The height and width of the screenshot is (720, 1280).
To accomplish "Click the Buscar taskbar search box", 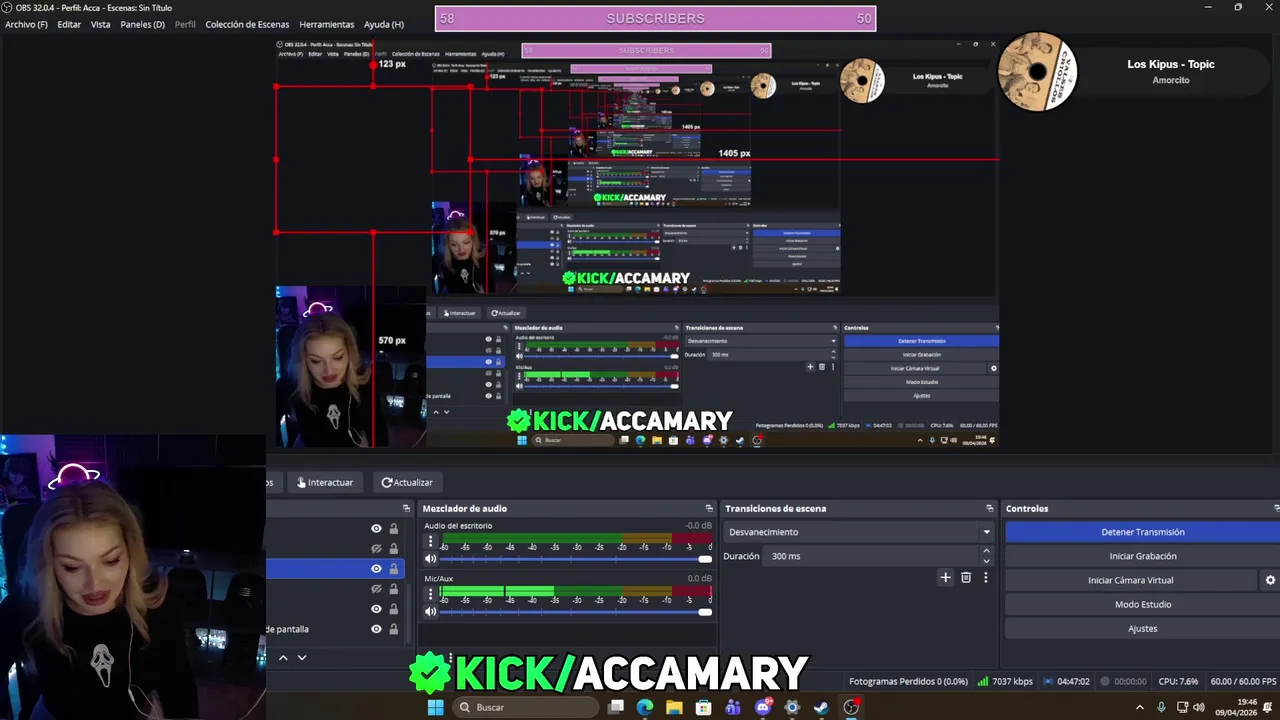I will tap(526, 707).
